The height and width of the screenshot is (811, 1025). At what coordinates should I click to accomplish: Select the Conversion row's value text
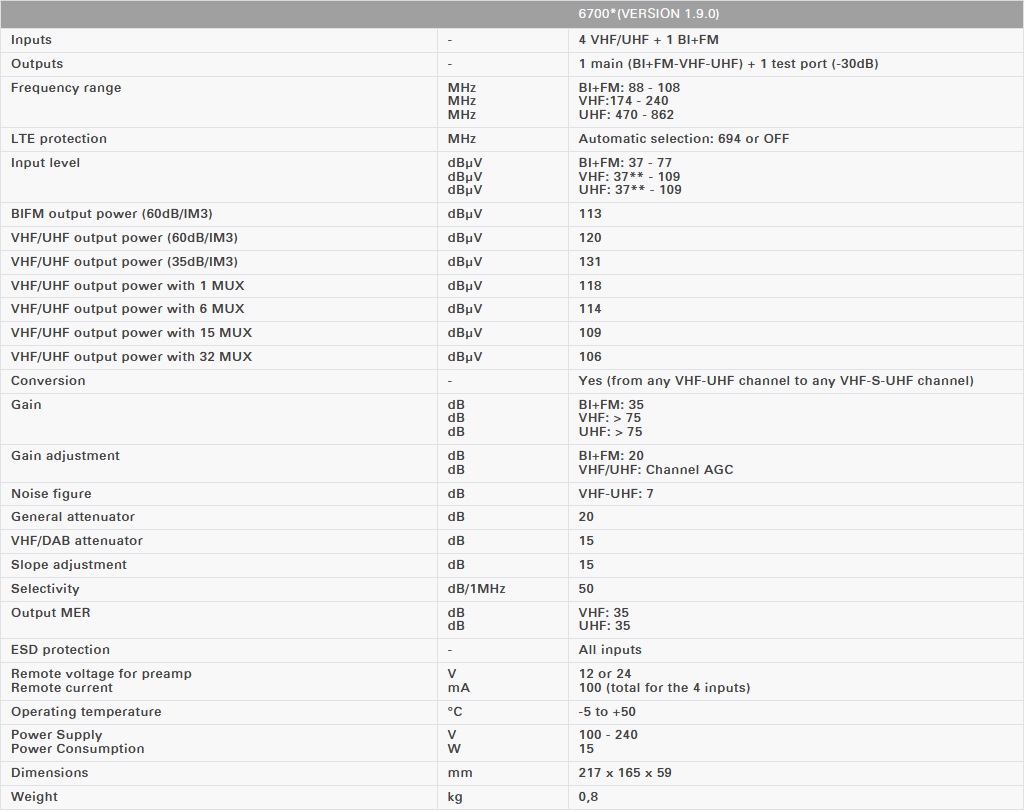coord(775,381)
